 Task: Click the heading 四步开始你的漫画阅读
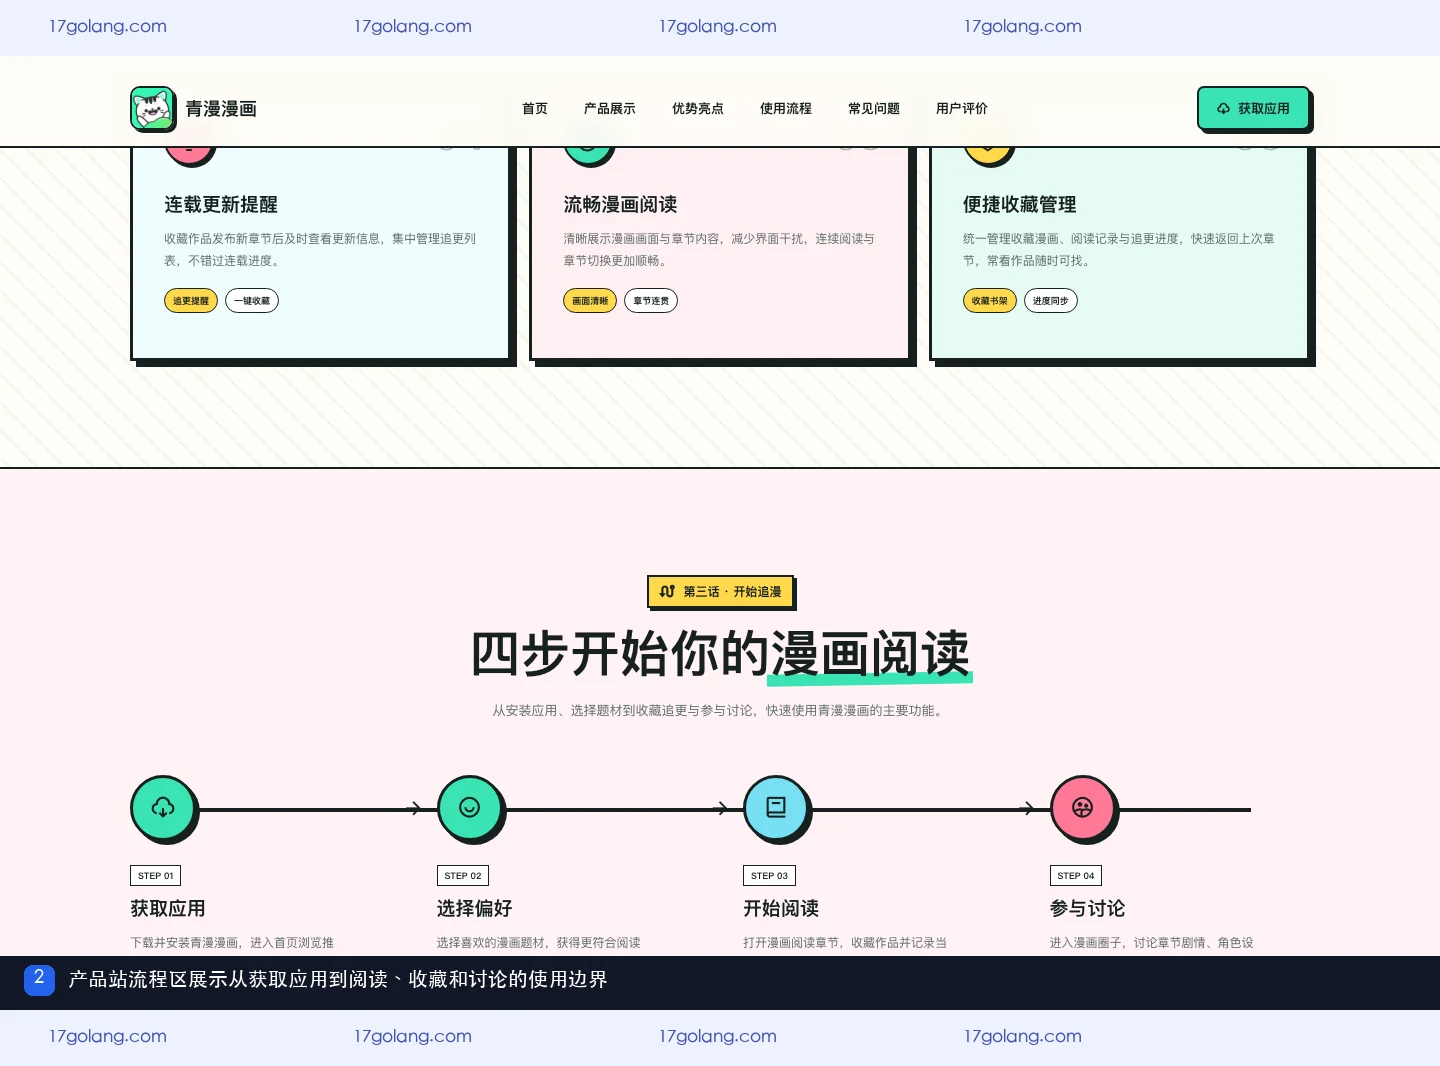coord(720,654)
